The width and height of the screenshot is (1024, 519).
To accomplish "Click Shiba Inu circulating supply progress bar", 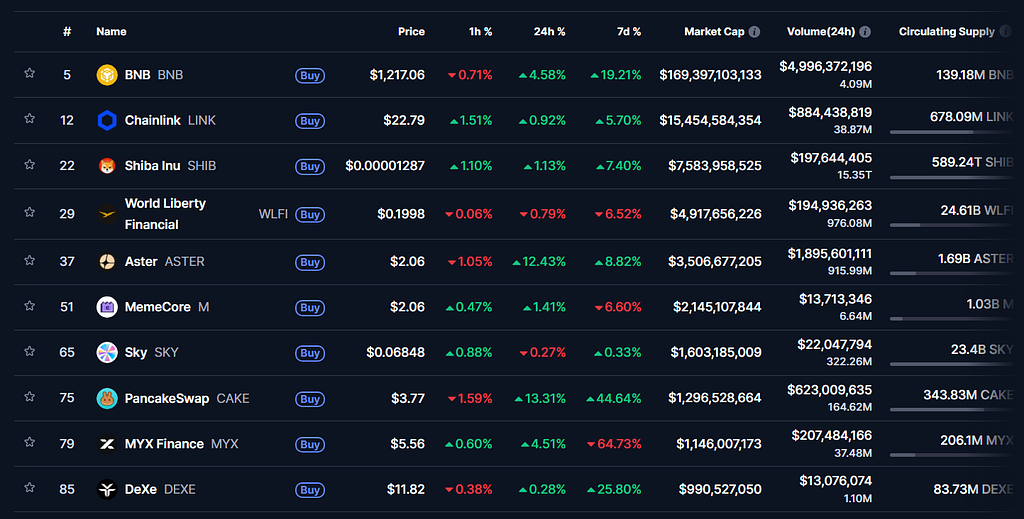I will pos(952,178).
